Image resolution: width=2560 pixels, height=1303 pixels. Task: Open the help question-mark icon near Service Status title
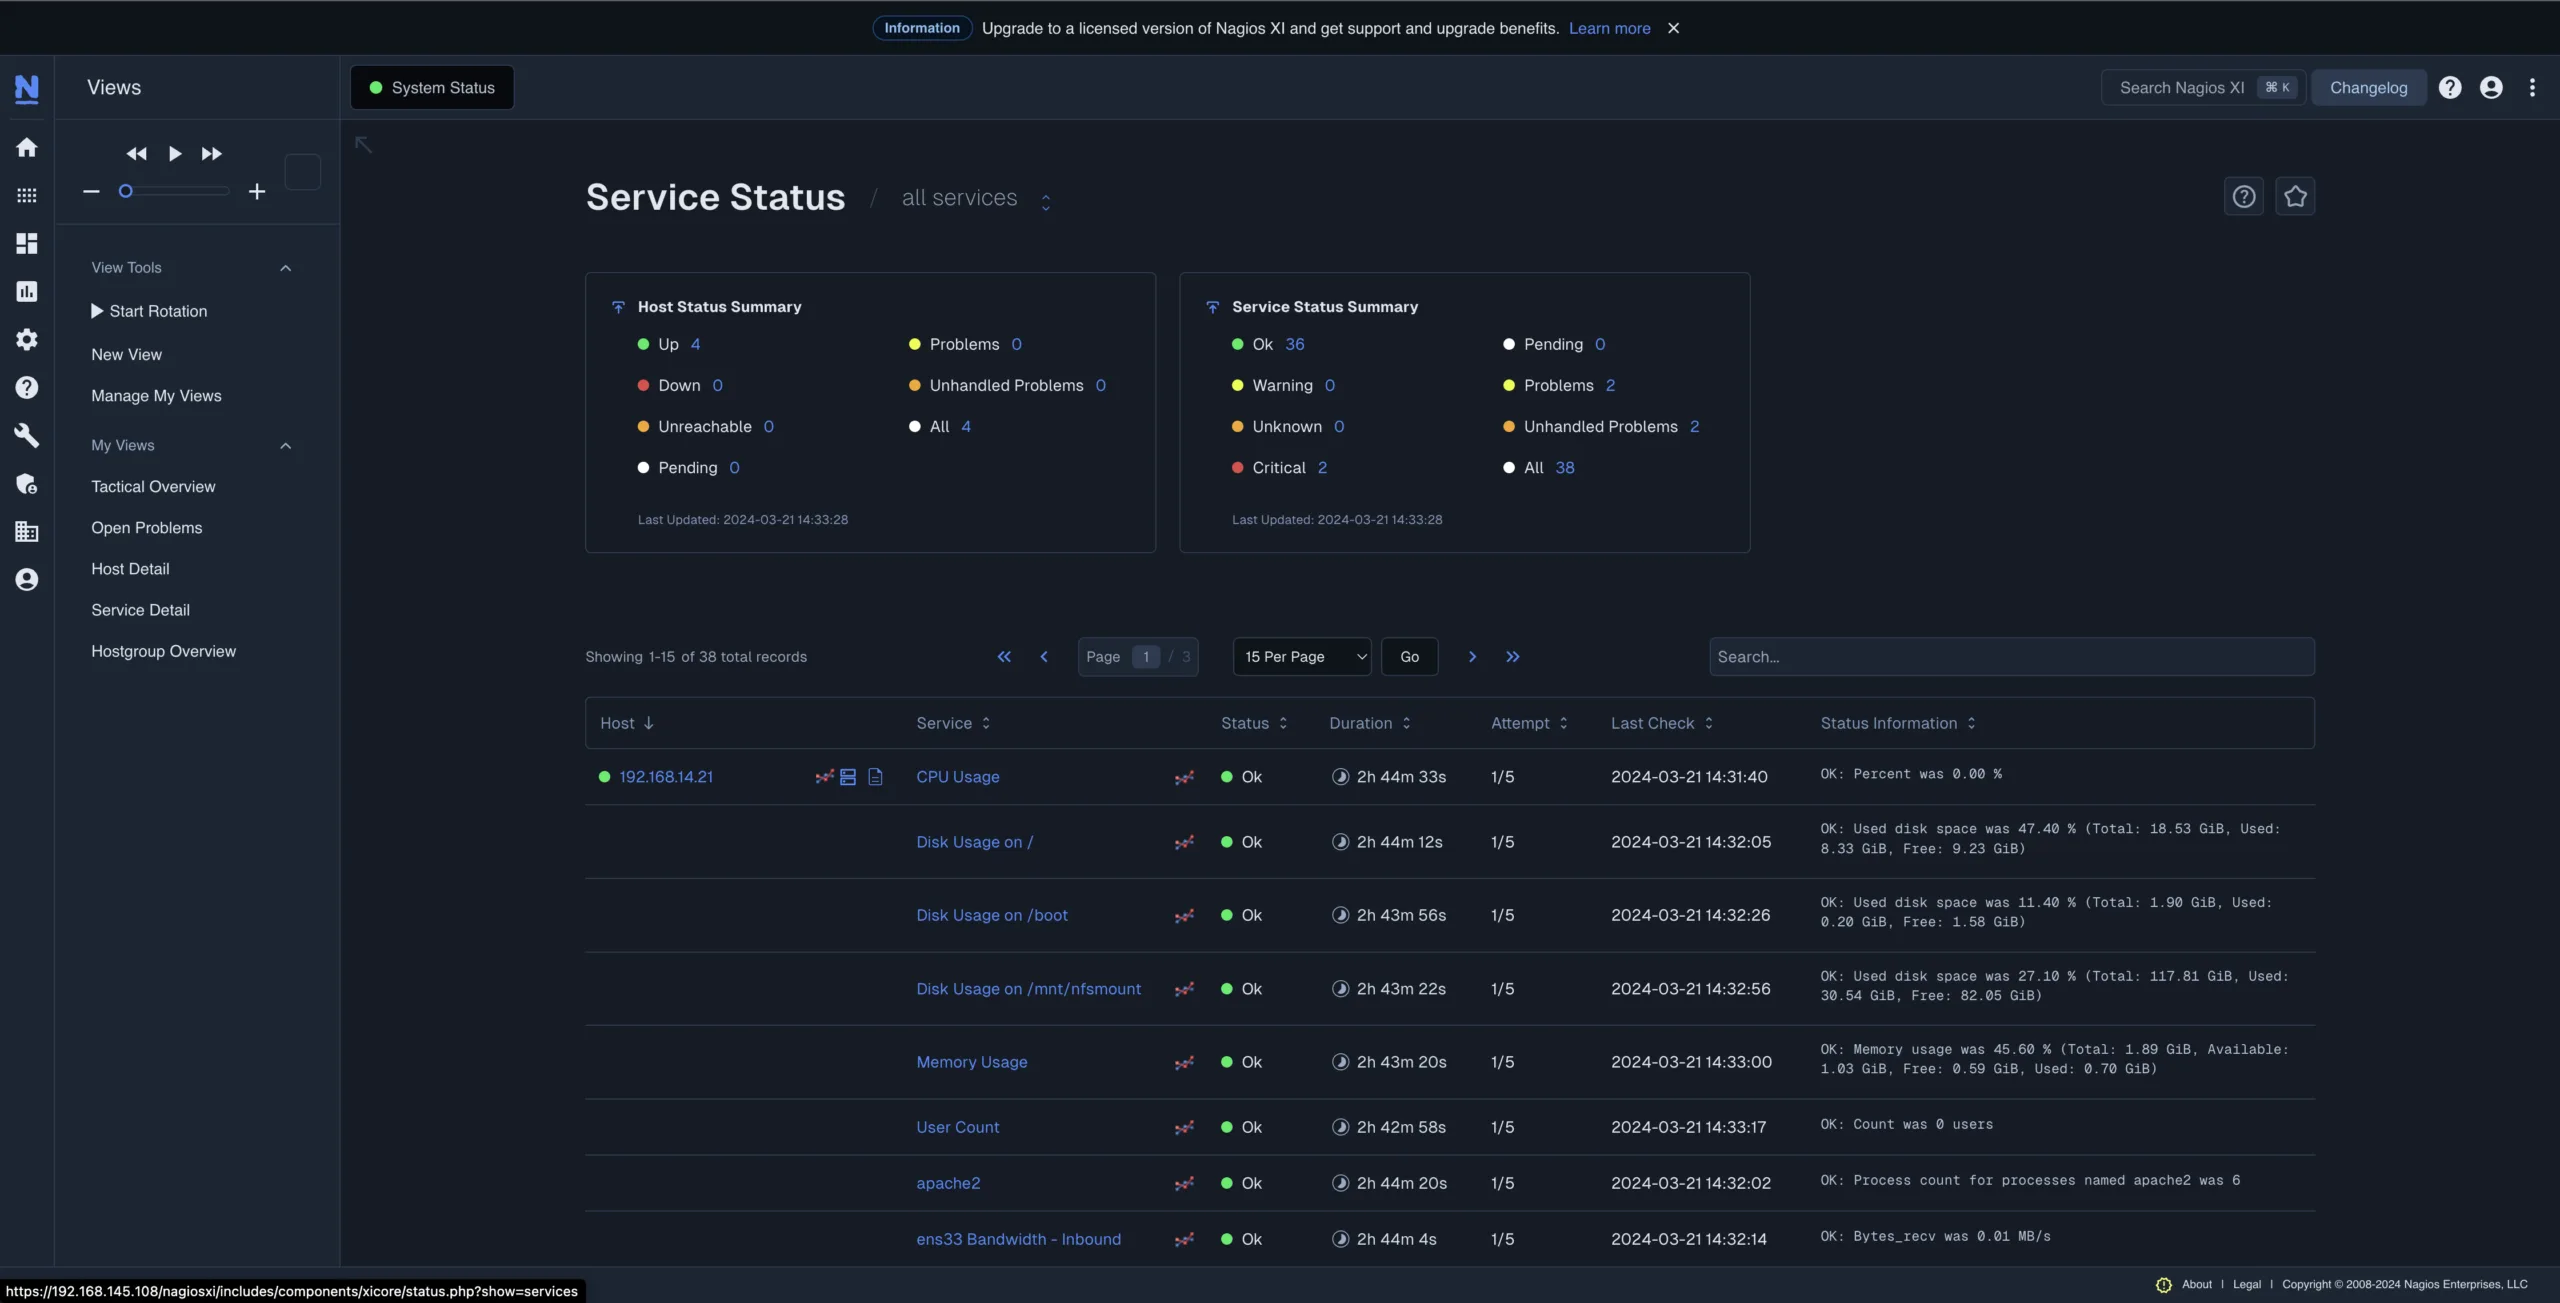[2244, 196]
